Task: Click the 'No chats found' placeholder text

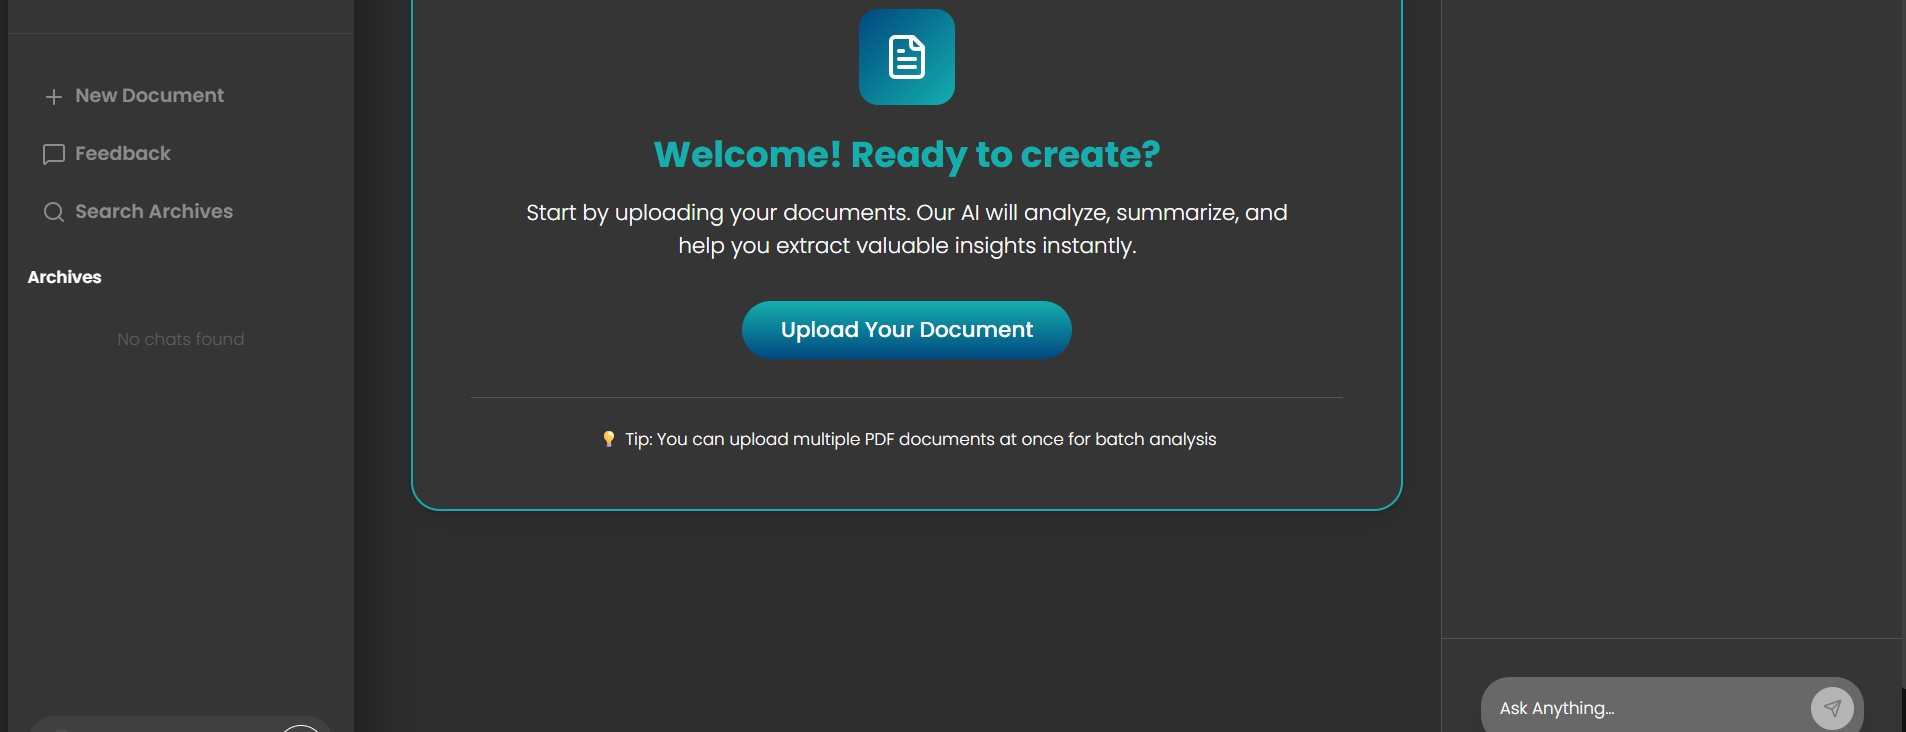Action: [180, 339]
